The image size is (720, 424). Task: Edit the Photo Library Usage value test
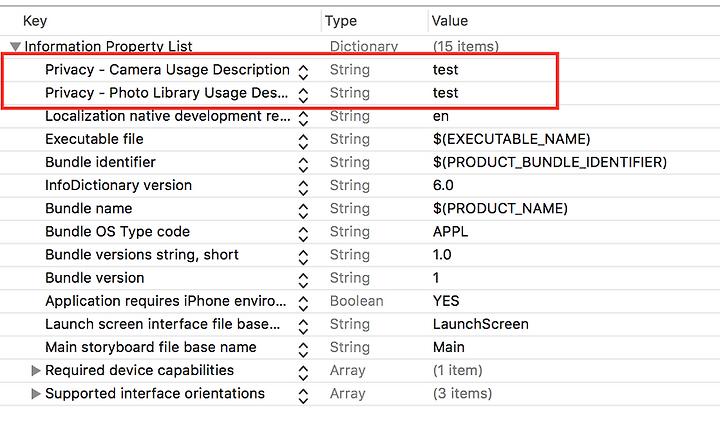click(x=445, y=93)
